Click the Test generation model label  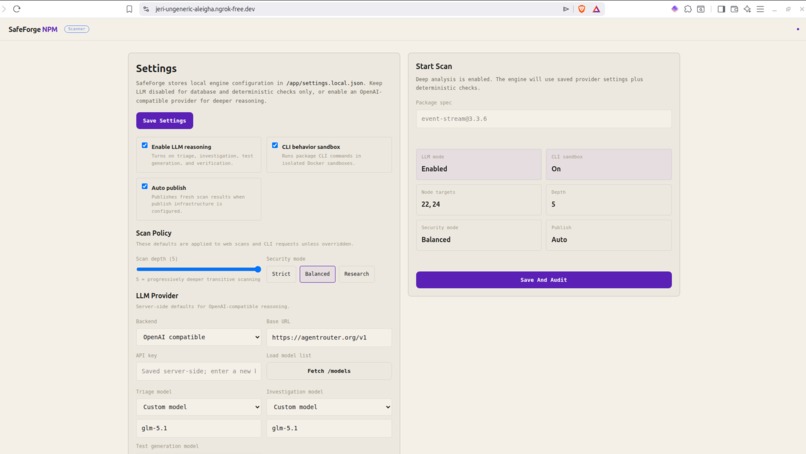click(x=167, y=446)
